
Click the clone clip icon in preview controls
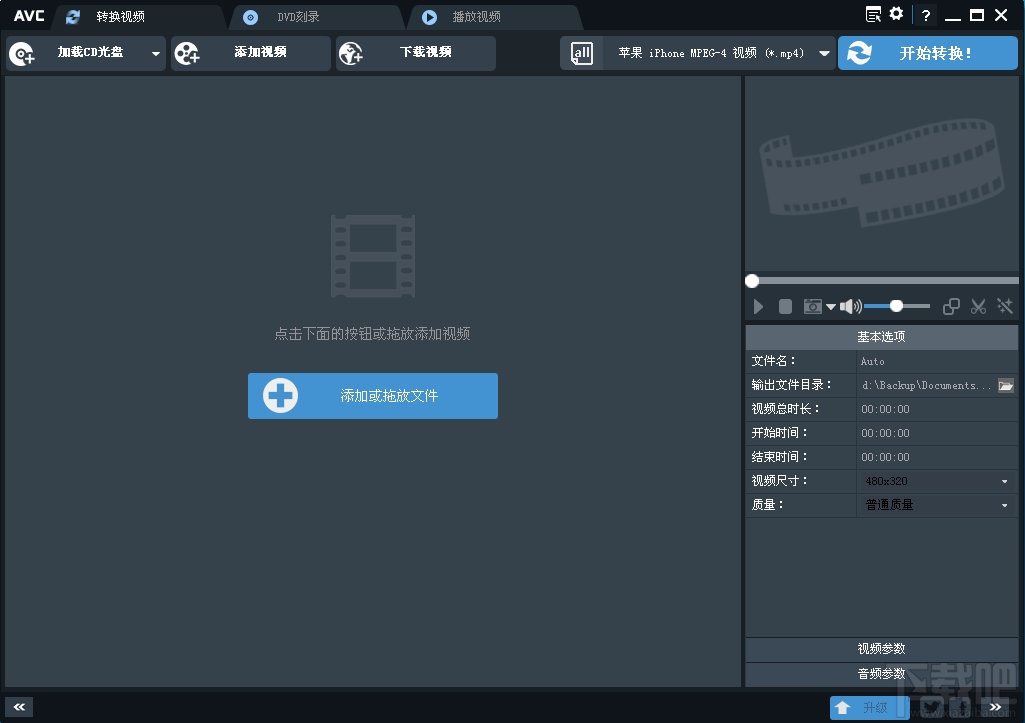tap(950, 306)
